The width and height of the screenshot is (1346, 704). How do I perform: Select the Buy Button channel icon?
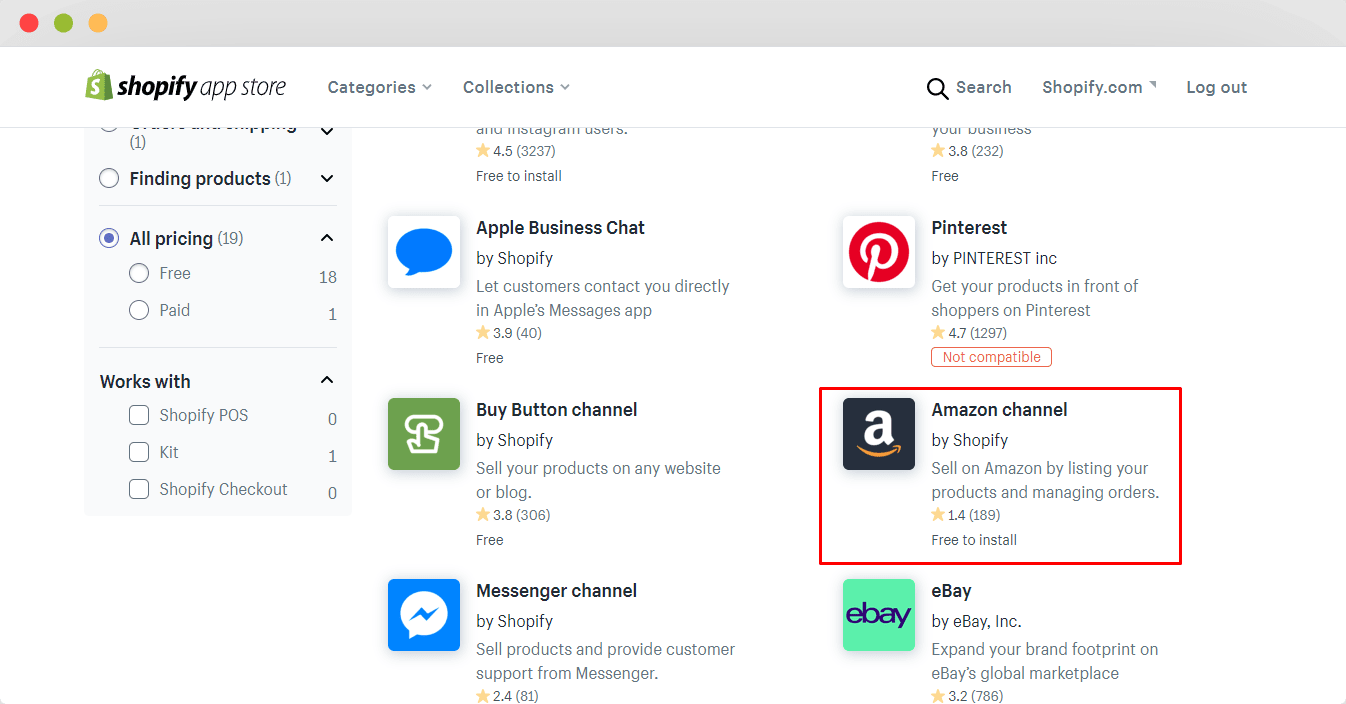[424, 434]
